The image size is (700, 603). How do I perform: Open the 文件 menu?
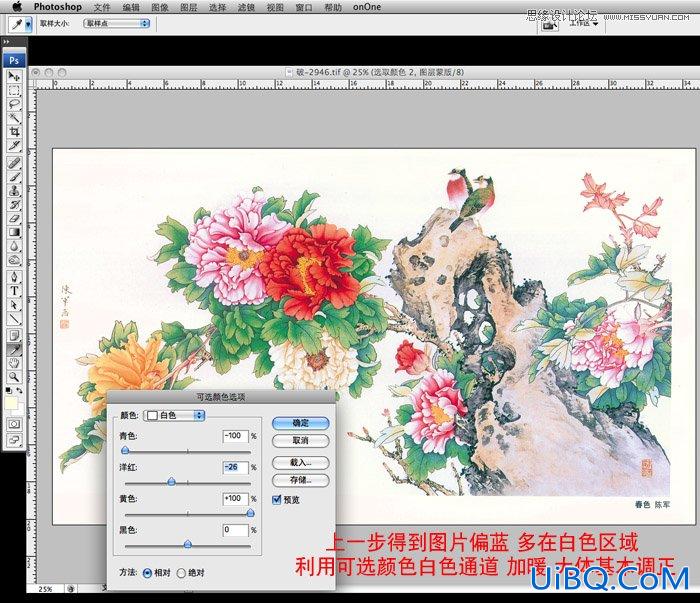tap(102, 7)
